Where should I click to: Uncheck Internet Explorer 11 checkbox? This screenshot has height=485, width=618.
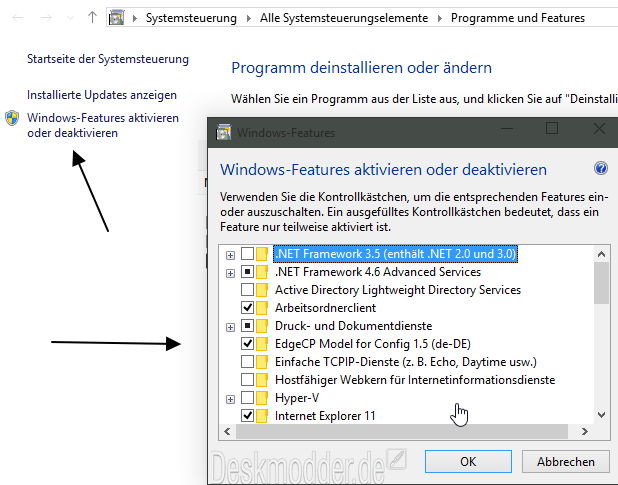pyautogui.click(x=248, y=415)
